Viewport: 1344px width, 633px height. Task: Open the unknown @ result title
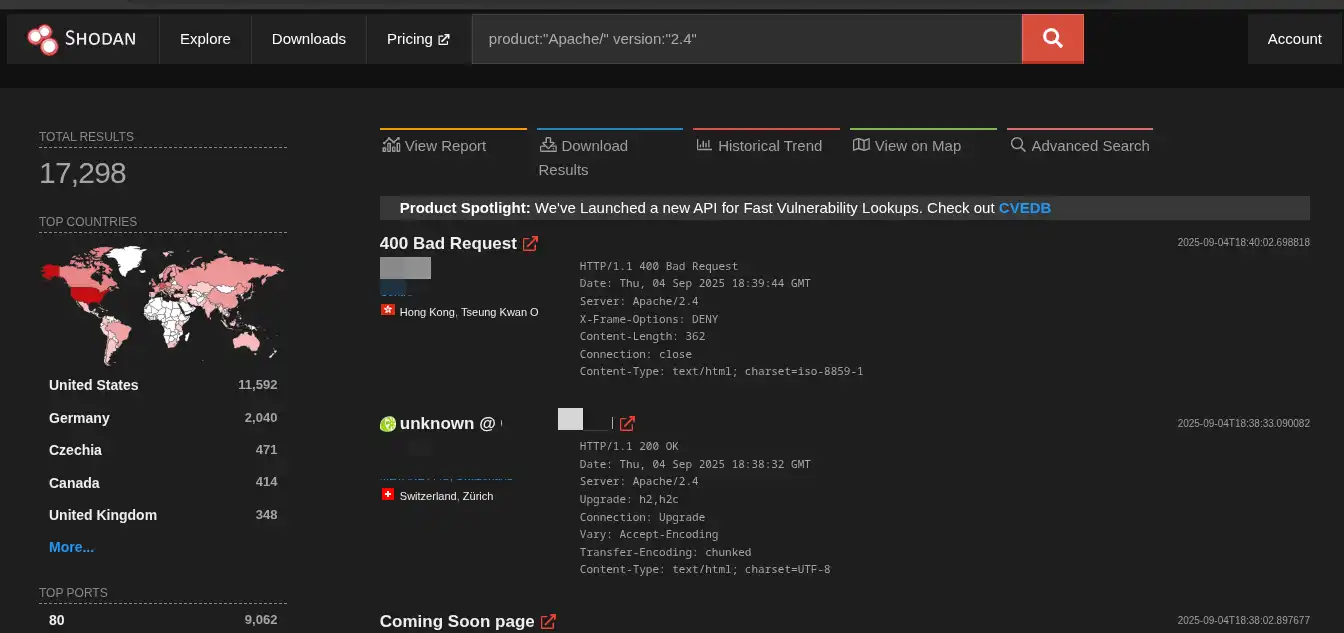448,424
